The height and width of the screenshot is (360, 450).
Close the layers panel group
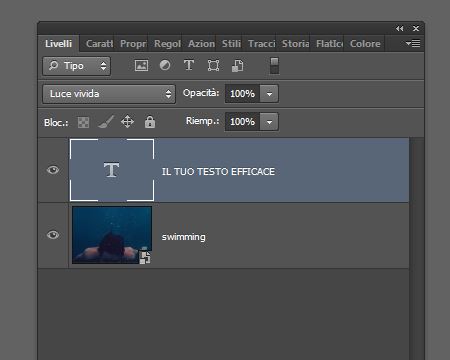(416, 29)
